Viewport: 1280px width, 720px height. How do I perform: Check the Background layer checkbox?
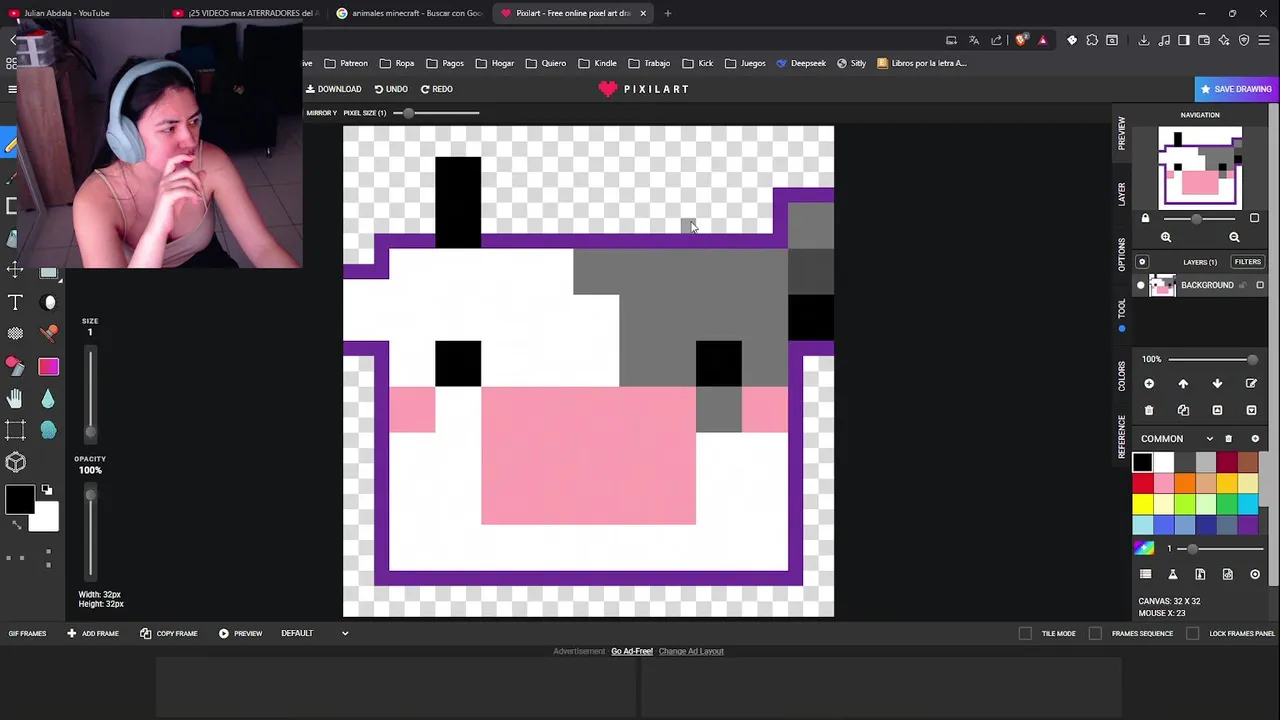click(x=1260, y=286)
